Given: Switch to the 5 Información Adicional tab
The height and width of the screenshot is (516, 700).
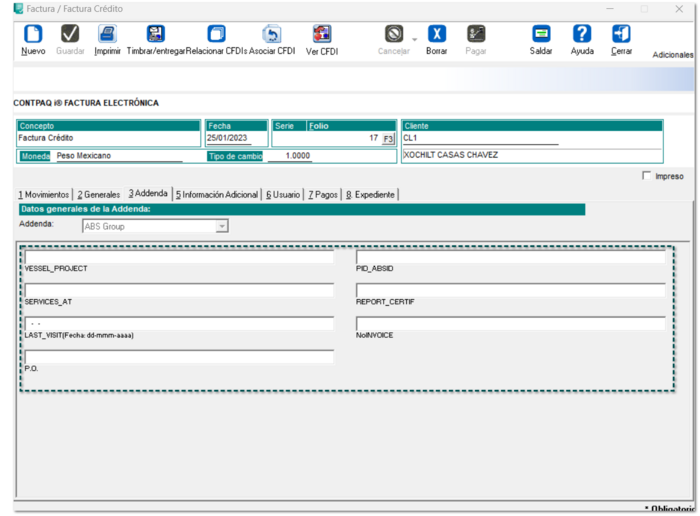Looking at the screenshot, I should coord(216,194).
